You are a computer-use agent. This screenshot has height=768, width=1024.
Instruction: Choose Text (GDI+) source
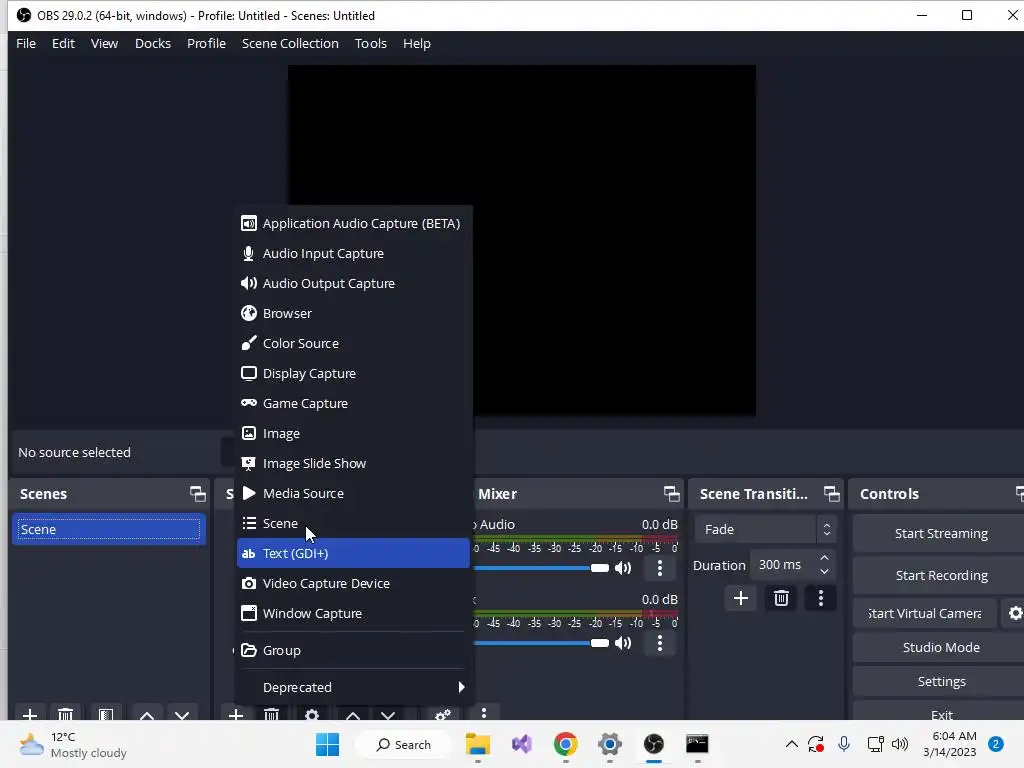(353, 553)
